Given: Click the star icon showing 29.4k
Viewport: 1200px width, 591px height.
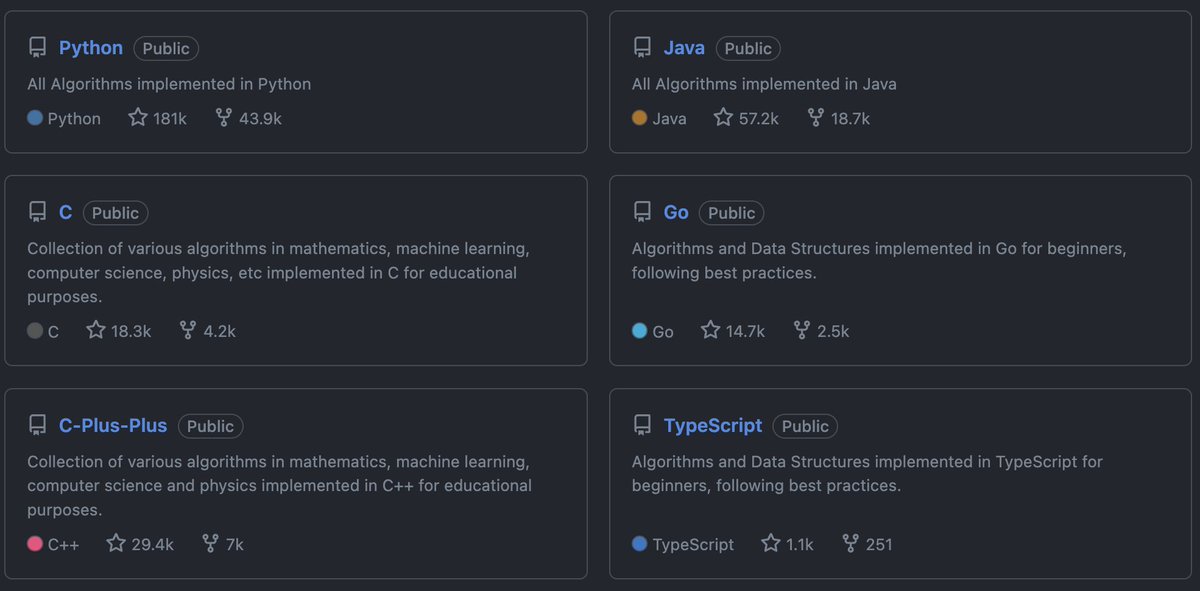Looking at the screenshot, I should [x=116, y=544].
